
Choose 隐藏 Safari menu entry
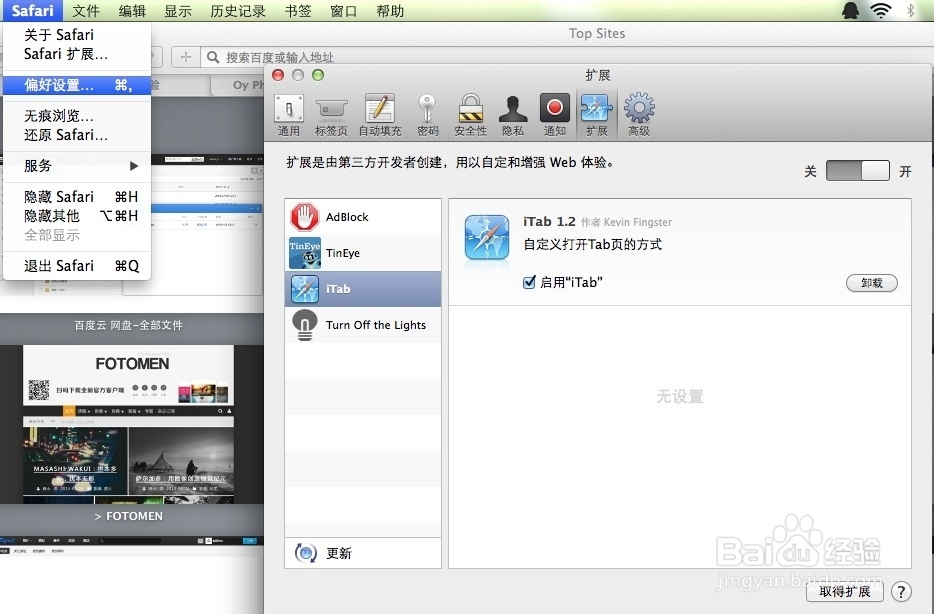[77, 197]
